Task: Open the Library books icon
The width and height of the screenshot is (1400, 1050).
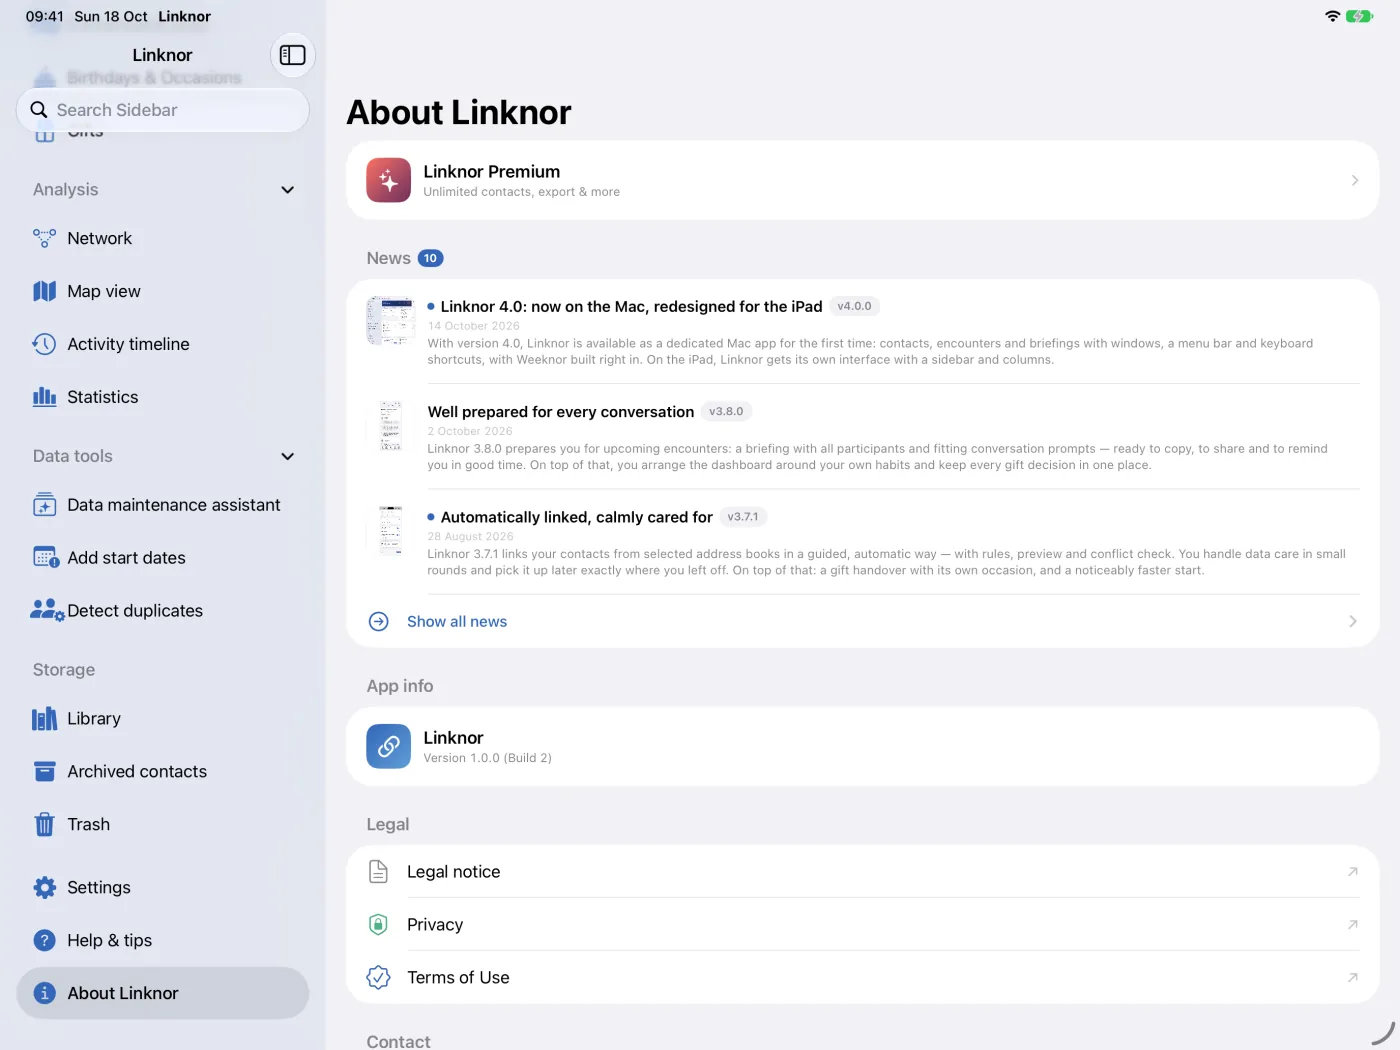Action: click(44, 719)
